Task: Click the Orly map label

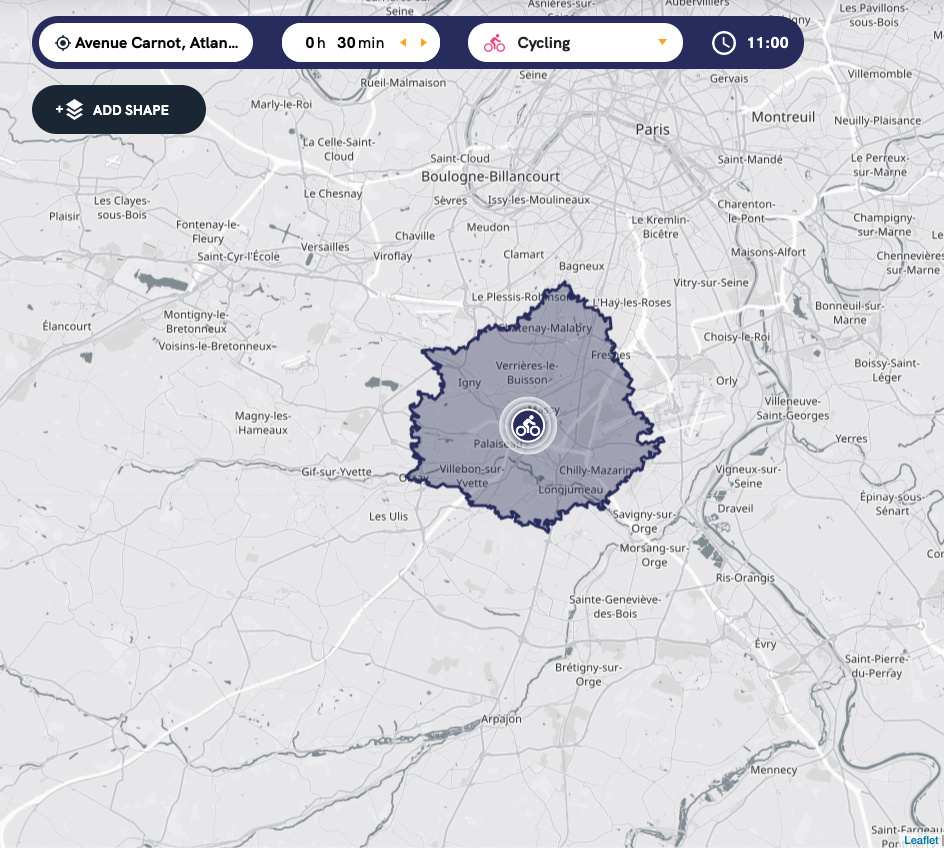Action: pyautogui.click(x=727, y=380)
